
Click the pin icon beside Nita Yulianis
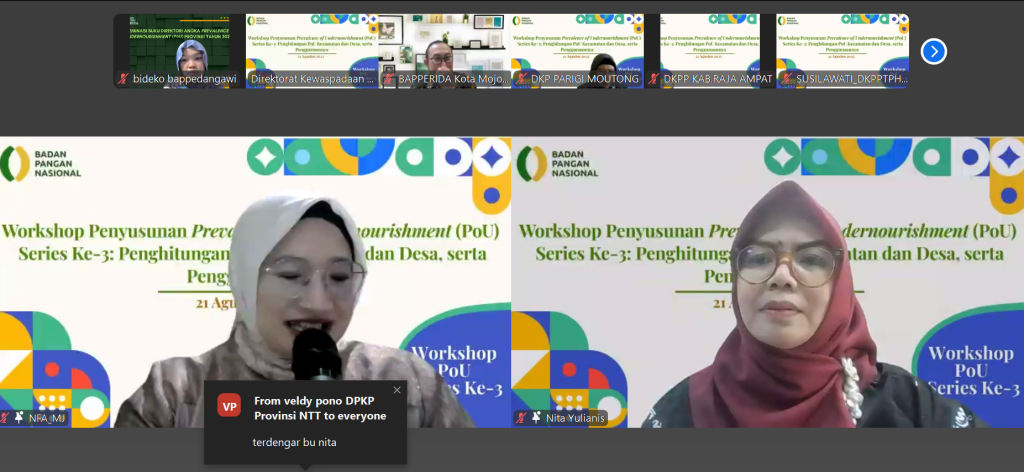[x=536, y=418]
